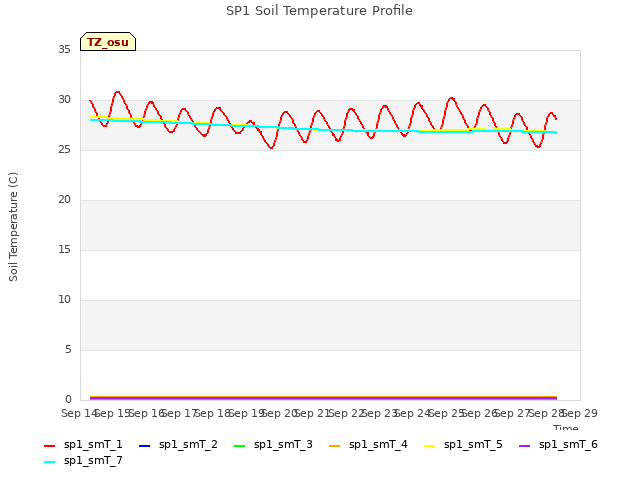Toggle series via sp1_smT_5 legend label

pos(473,444)
